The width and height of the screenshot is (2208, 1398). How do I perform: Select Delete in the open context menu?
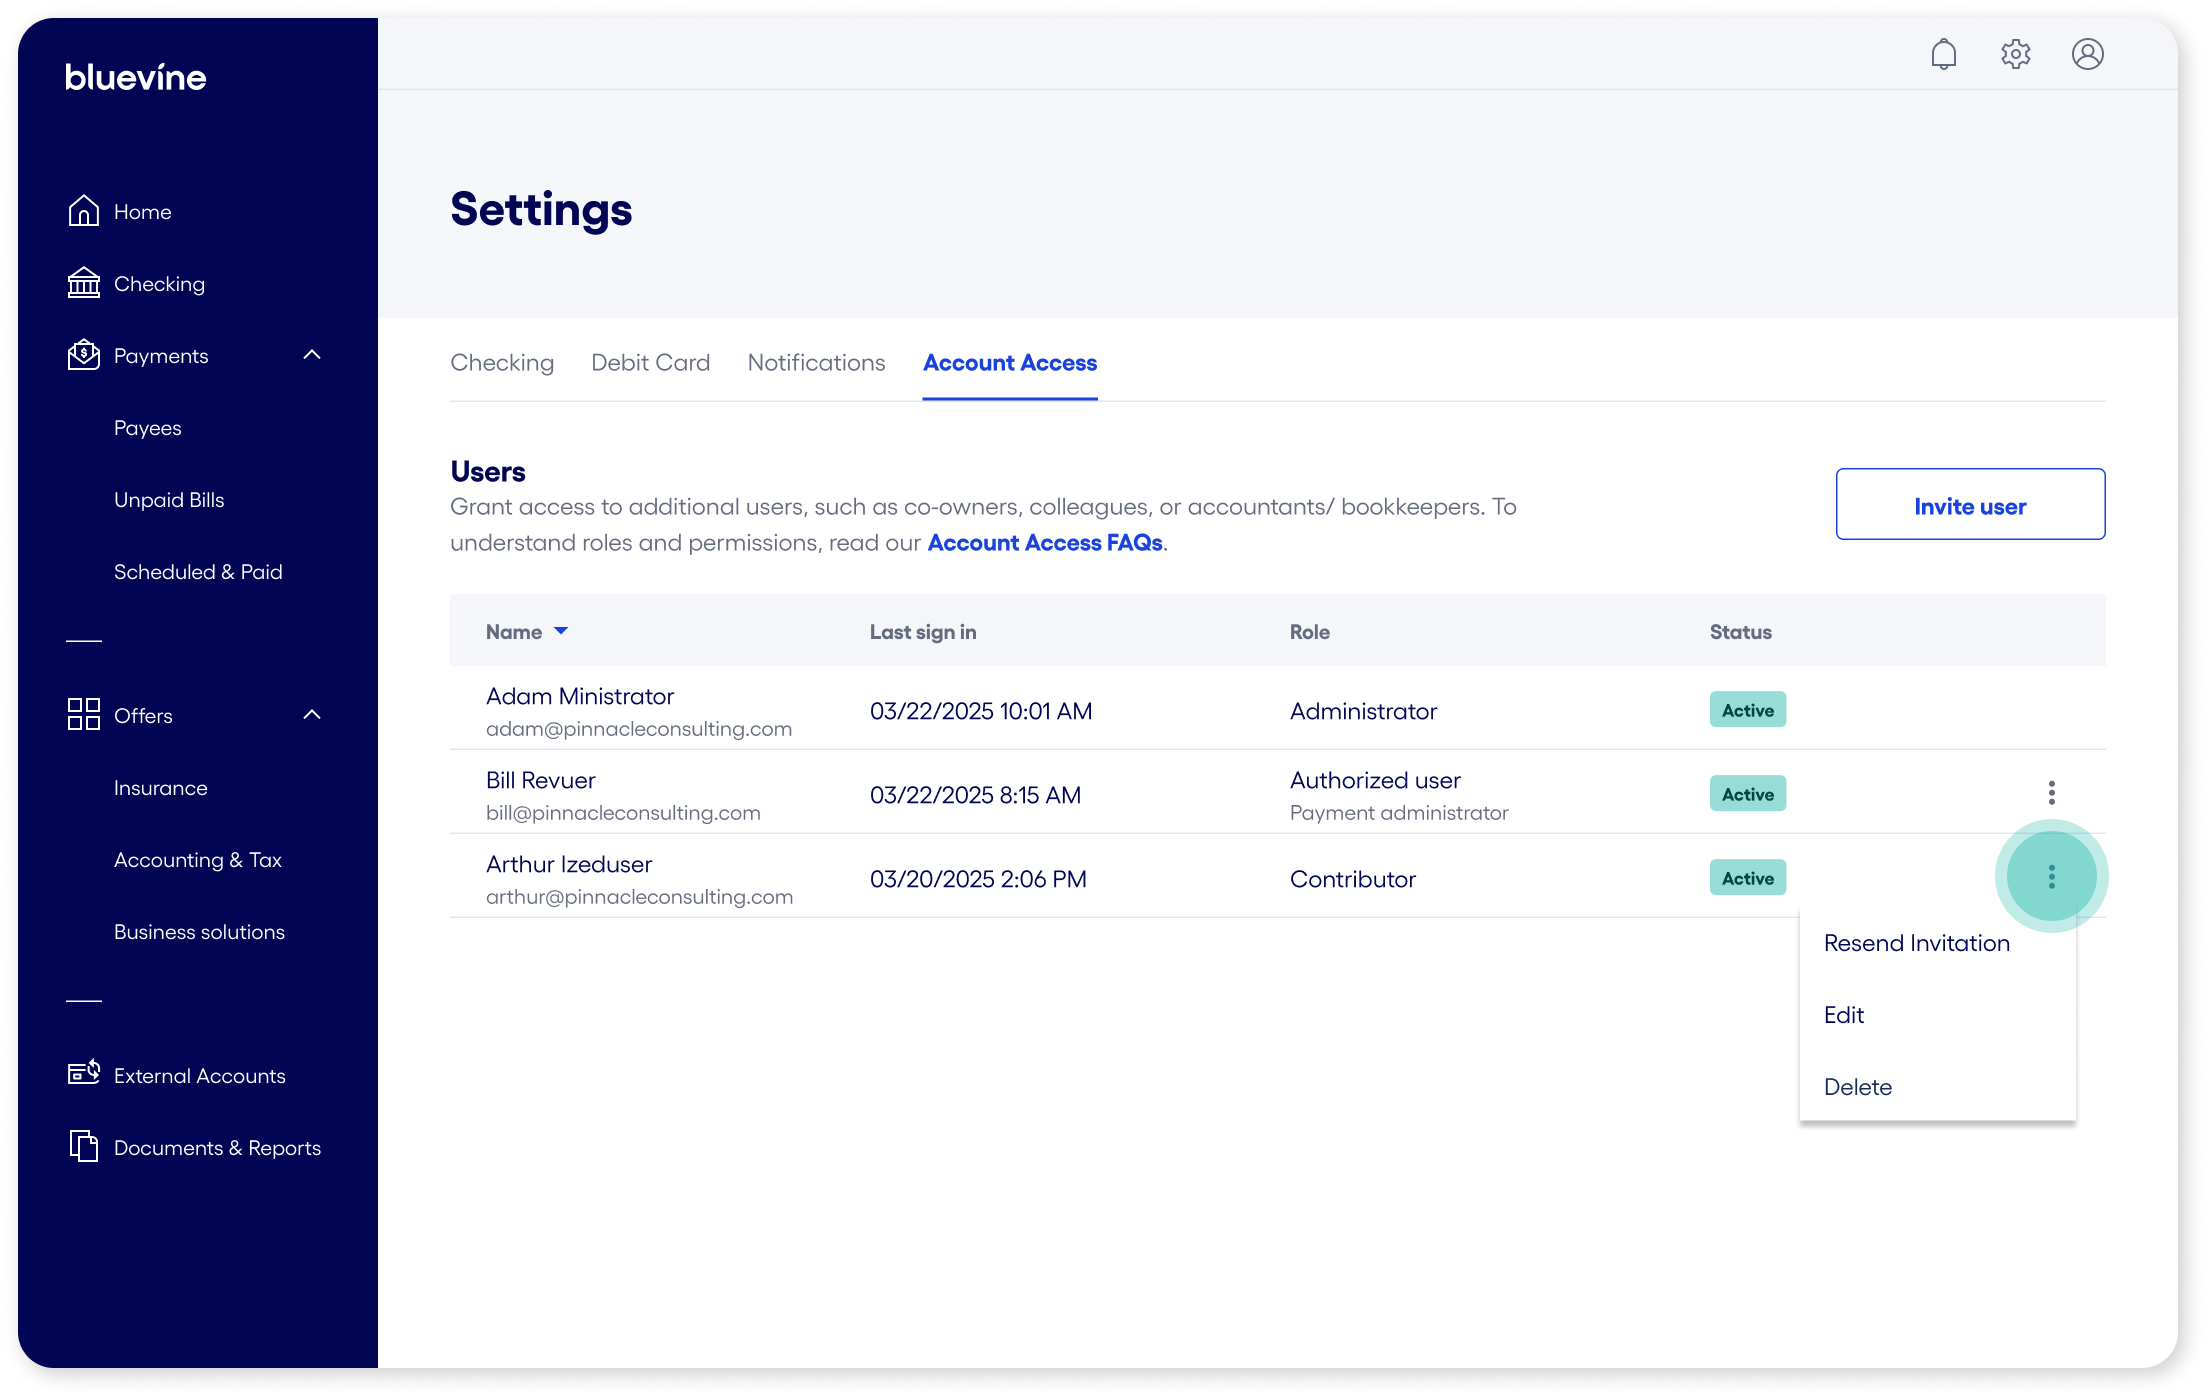(x=1857, y=1086)
